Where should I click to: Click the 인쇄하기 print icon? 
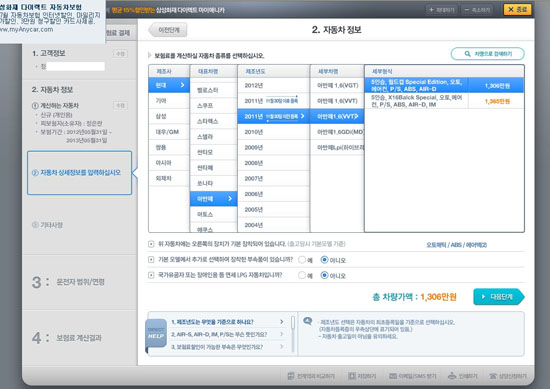[452, 376]
